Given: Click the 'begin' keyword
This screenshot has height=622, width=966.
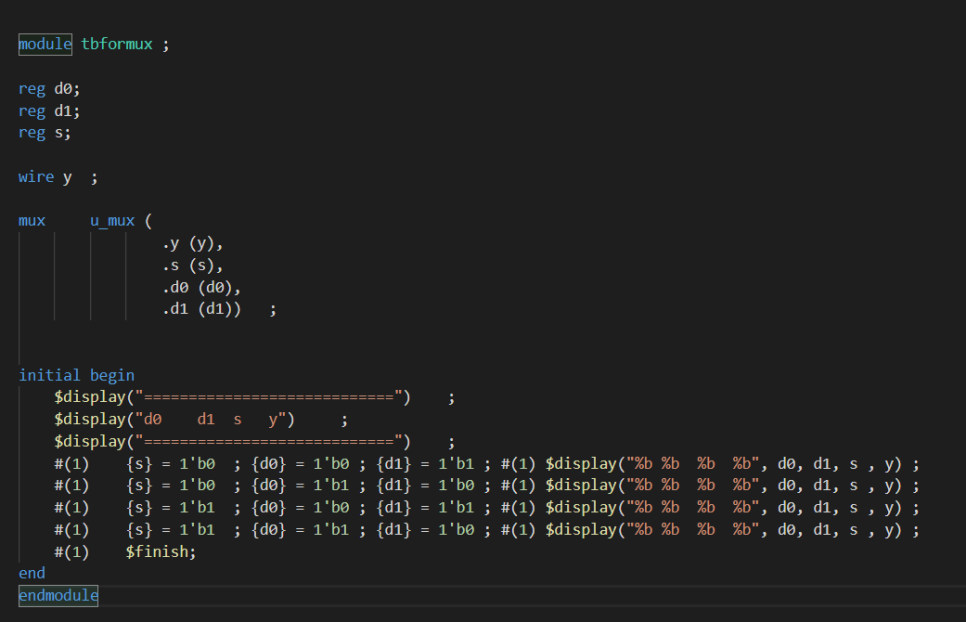Looking at the screenshot, I should click(112, 376).
